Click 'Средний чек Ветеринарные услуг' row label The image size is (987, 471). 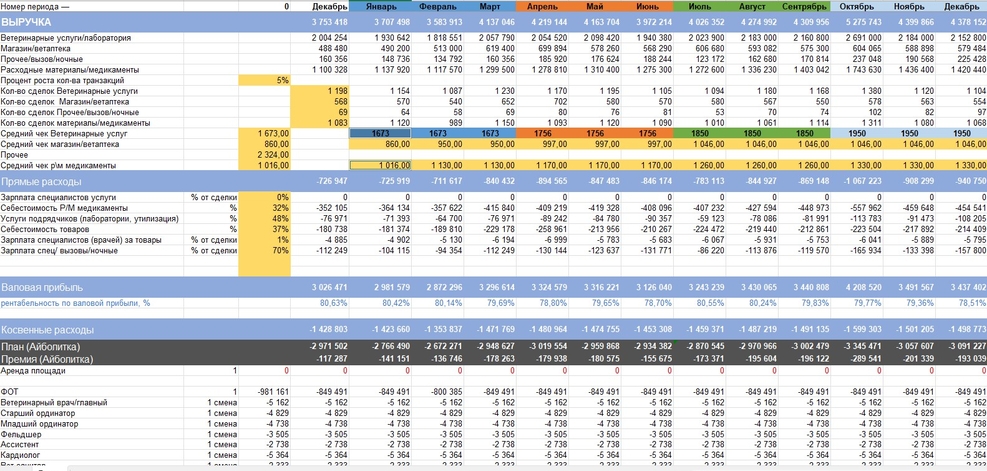coord(66,133)
